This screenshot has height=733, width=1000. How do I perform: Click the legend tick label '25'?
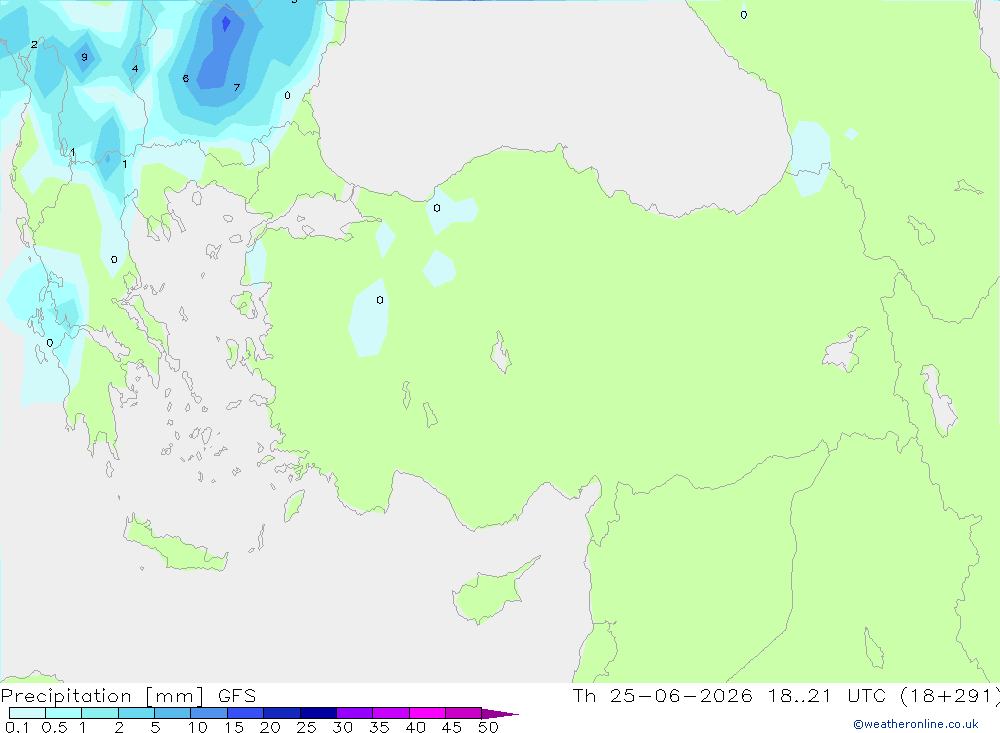(x=306, y=727)
